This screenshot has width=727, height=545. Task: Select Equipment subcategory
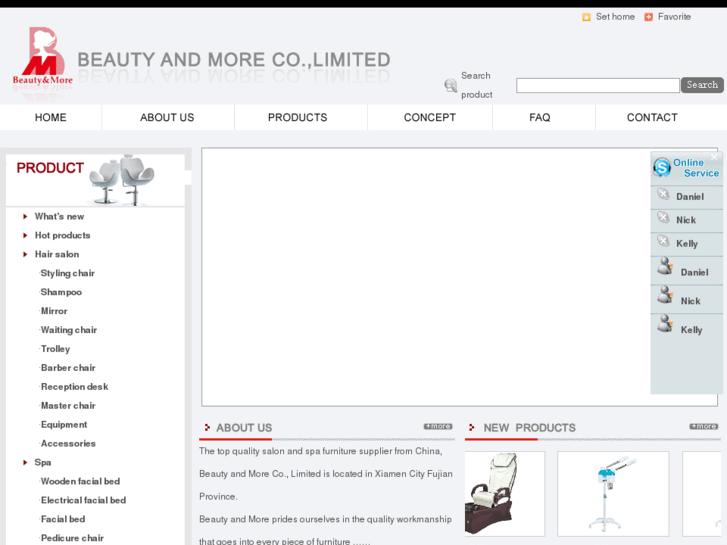pos(64,425)
